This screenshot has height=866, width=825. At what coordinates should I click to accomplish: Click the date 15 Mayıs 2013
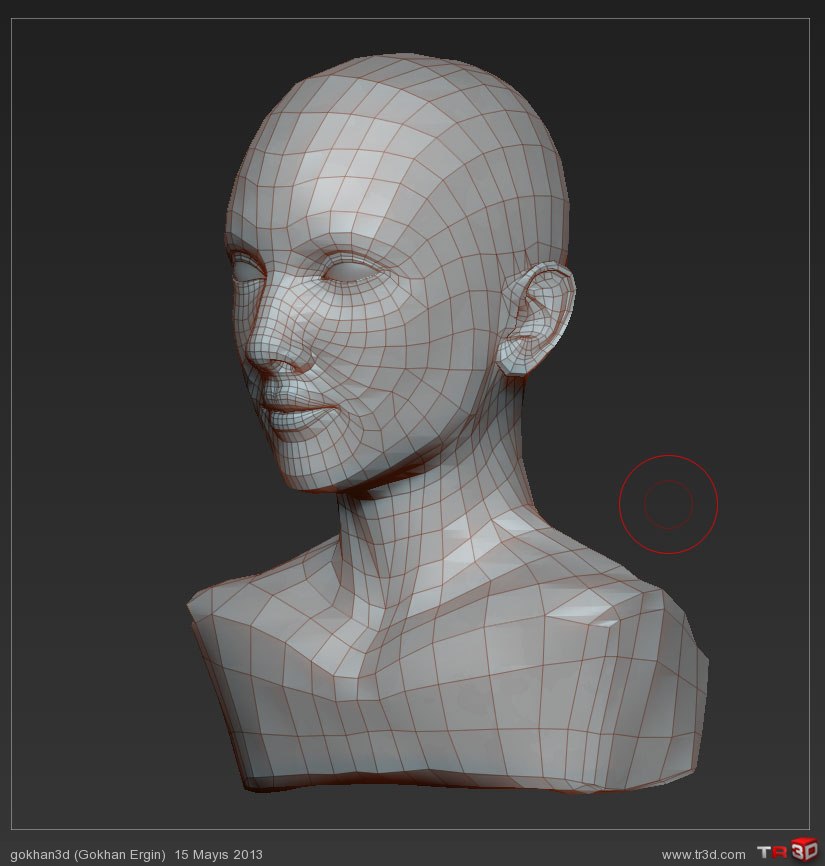coord(219,854)
